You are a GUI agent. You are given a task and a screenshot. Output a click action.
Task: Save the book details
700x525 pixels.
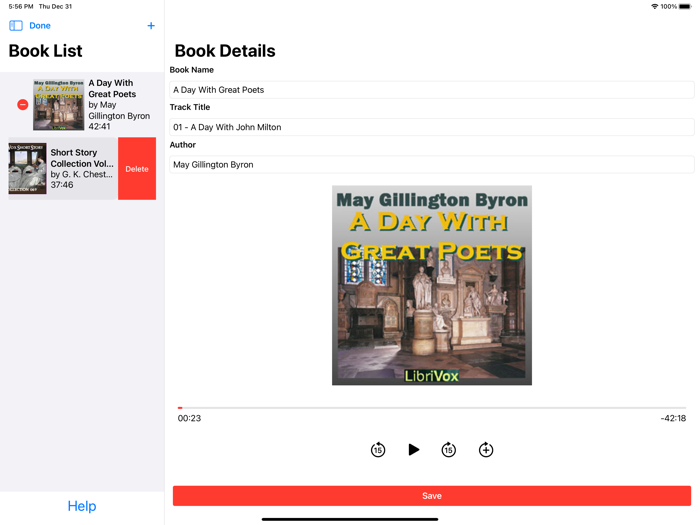(x=432, y=496)
